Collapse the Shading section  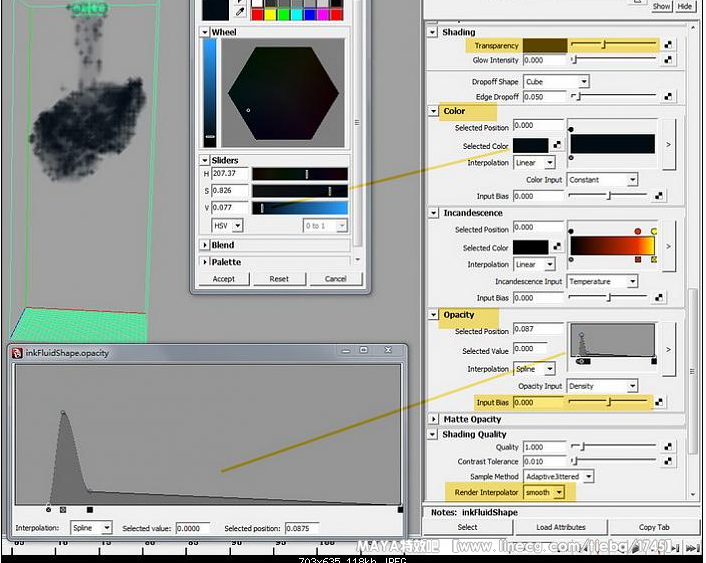point(434,32)
